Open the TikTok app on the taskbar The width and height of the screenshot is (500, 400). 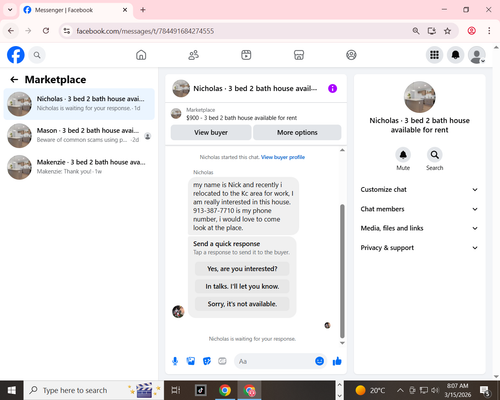pyautogui.click(x=200, y=390)
